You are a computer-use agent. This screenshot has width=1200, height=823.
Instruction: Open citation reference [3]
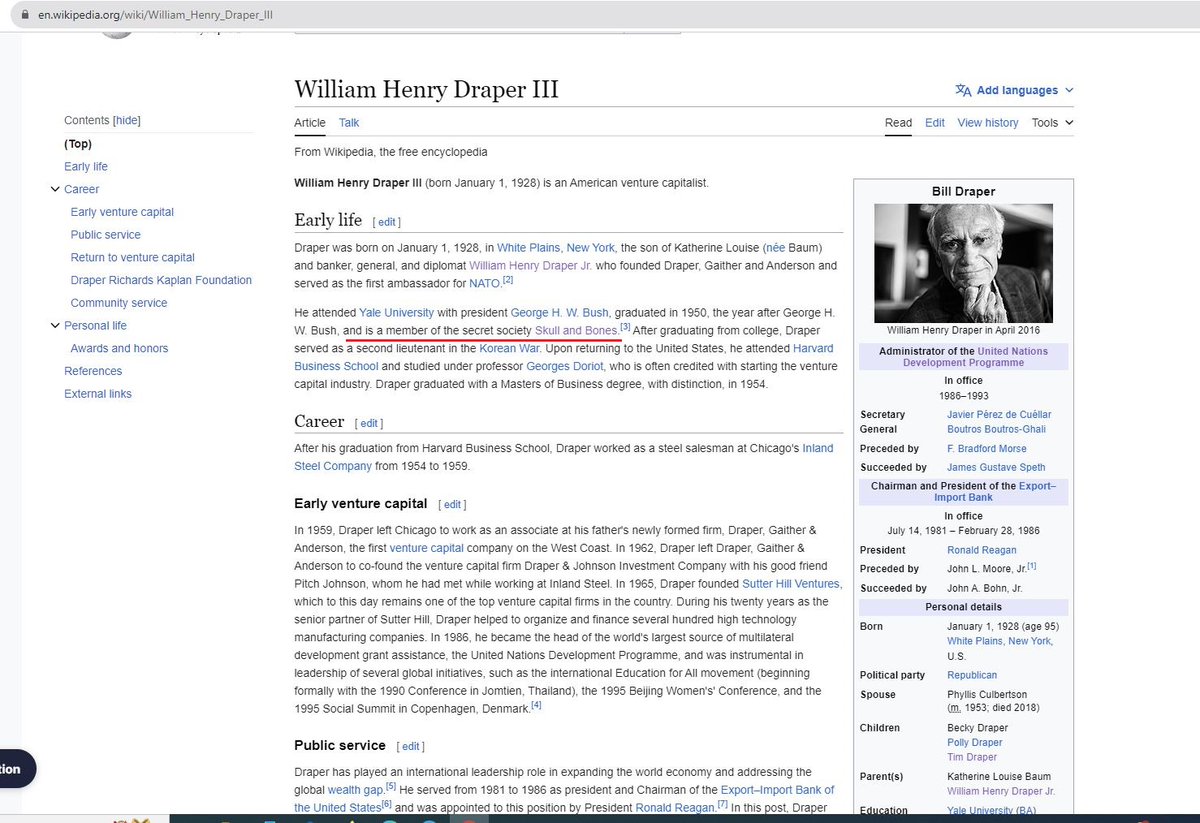(x=625, y=327)
